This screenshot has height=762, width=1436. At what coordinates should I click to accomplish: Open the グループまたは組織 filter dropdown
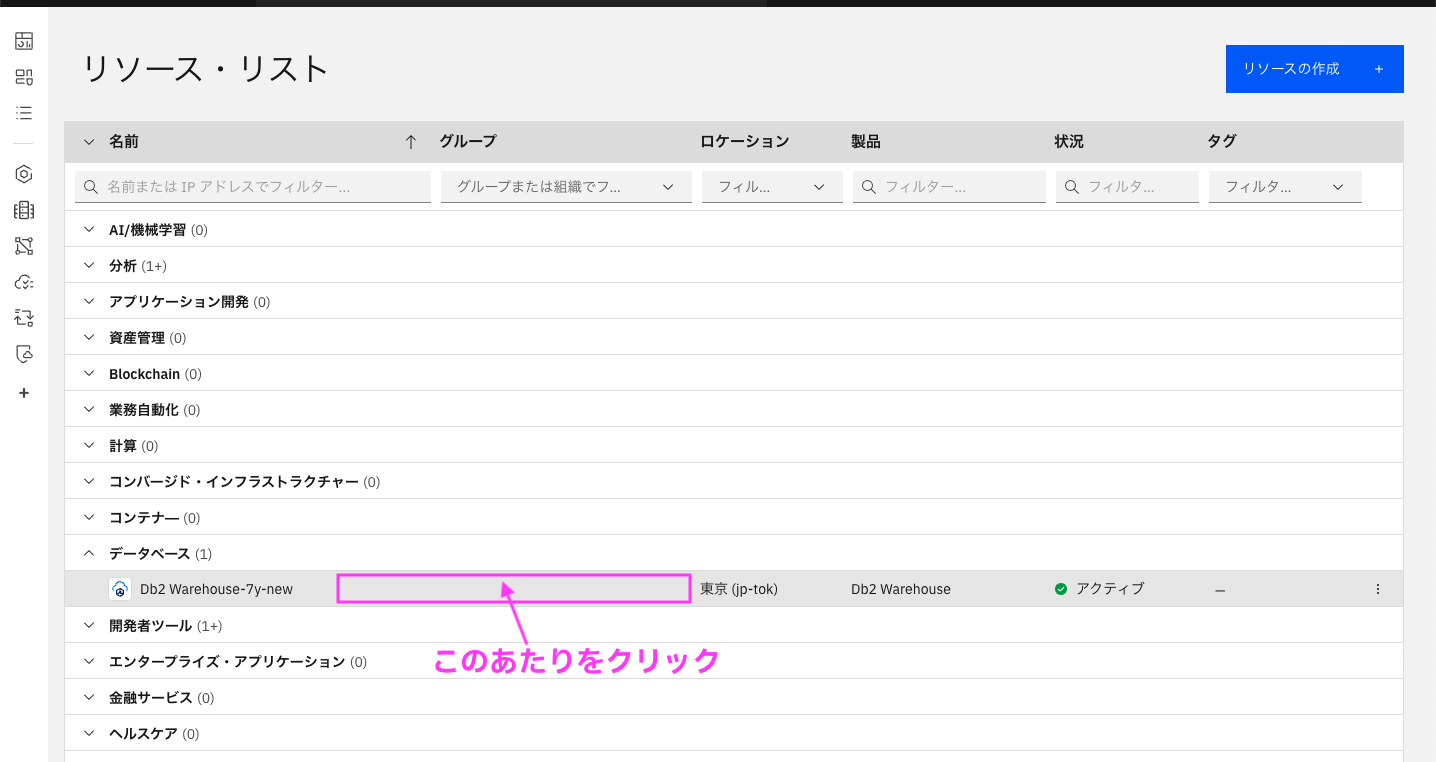pyautogui.click(x=566, y=187)
